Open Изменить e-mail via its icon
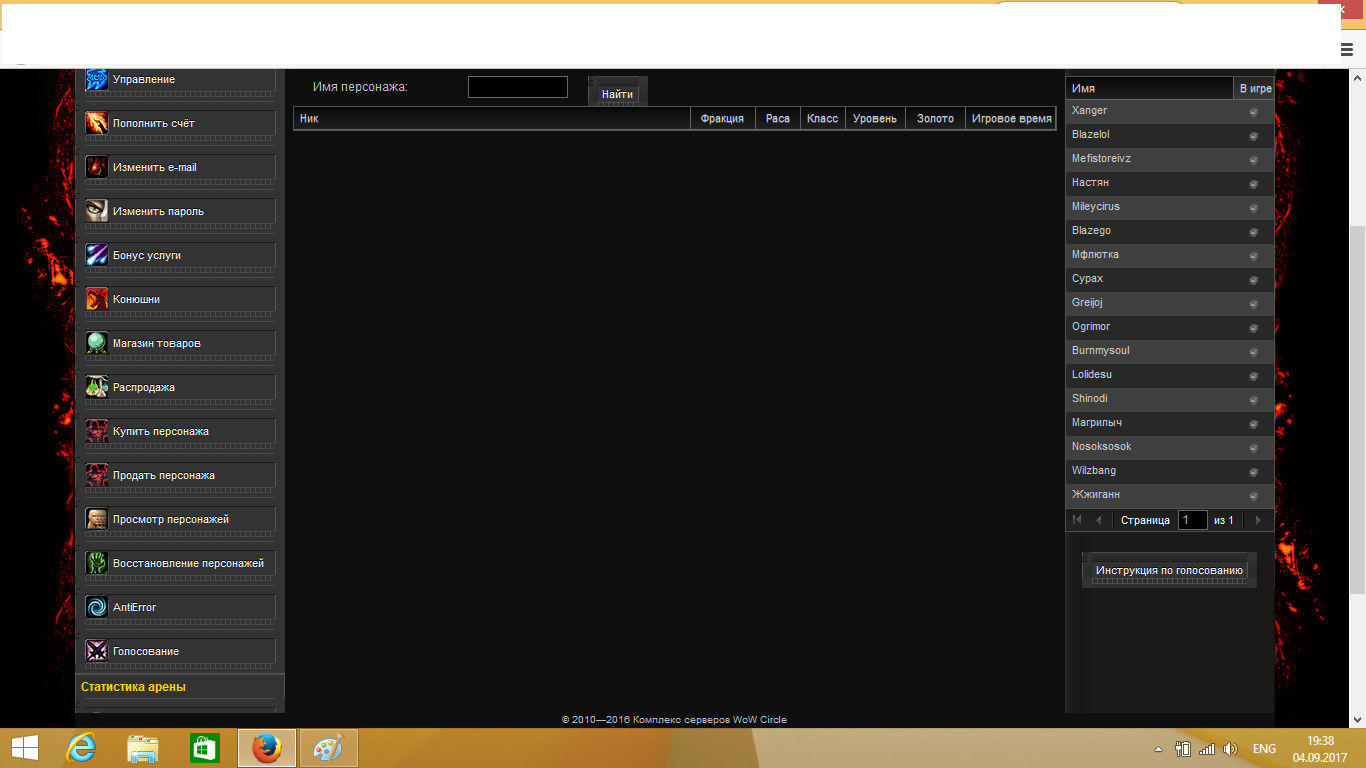This screenshot has width=1366, height=768. tap(96, 167)
